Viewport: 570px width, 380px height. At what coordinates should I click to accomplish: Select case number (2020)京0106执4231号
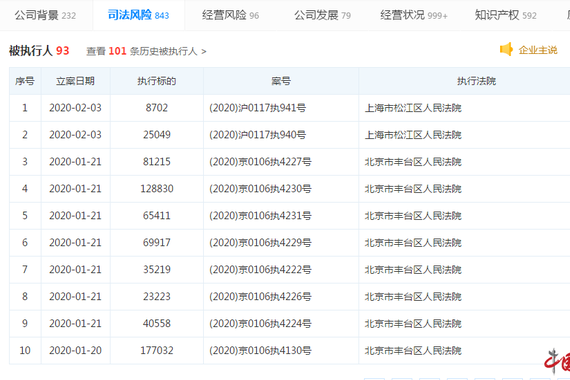tap(260, 216)
